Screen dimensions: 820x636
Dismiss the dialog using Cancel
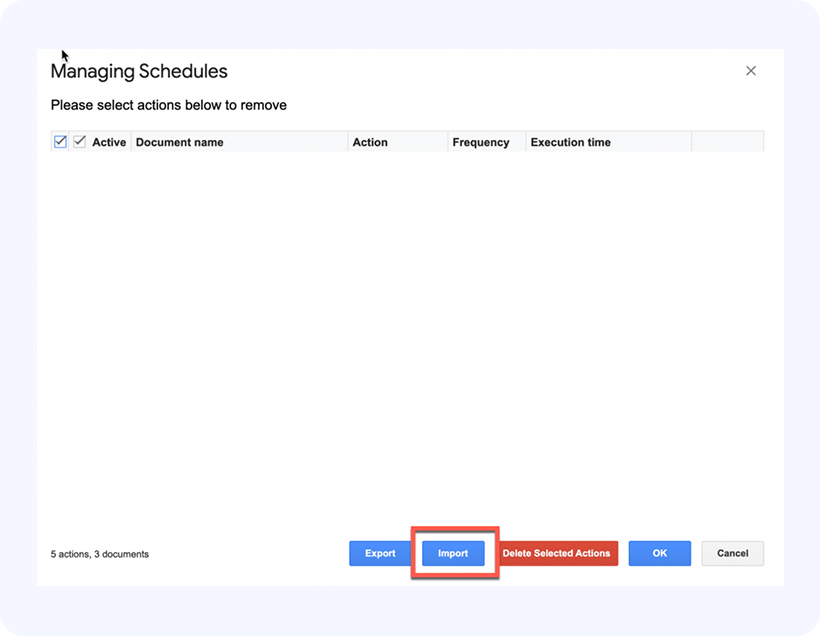[732, 553]
